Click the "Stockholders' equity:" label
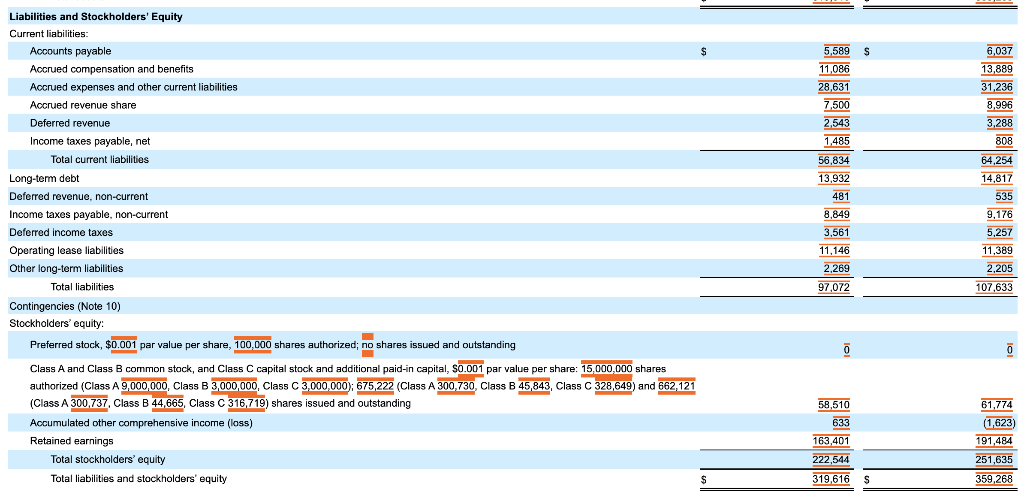1024x501 pixels. (56, 323)
